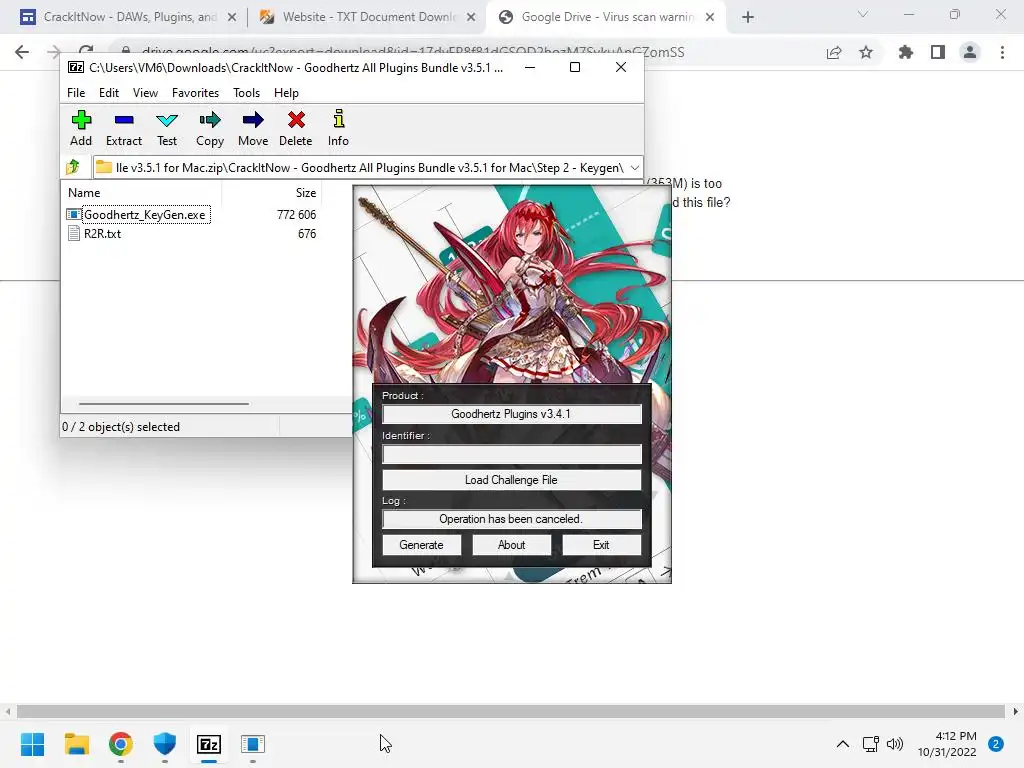The height and width of the screenshot is (768, 1024).
Task: Open the notification badge in taskbar
Action: 996,744
